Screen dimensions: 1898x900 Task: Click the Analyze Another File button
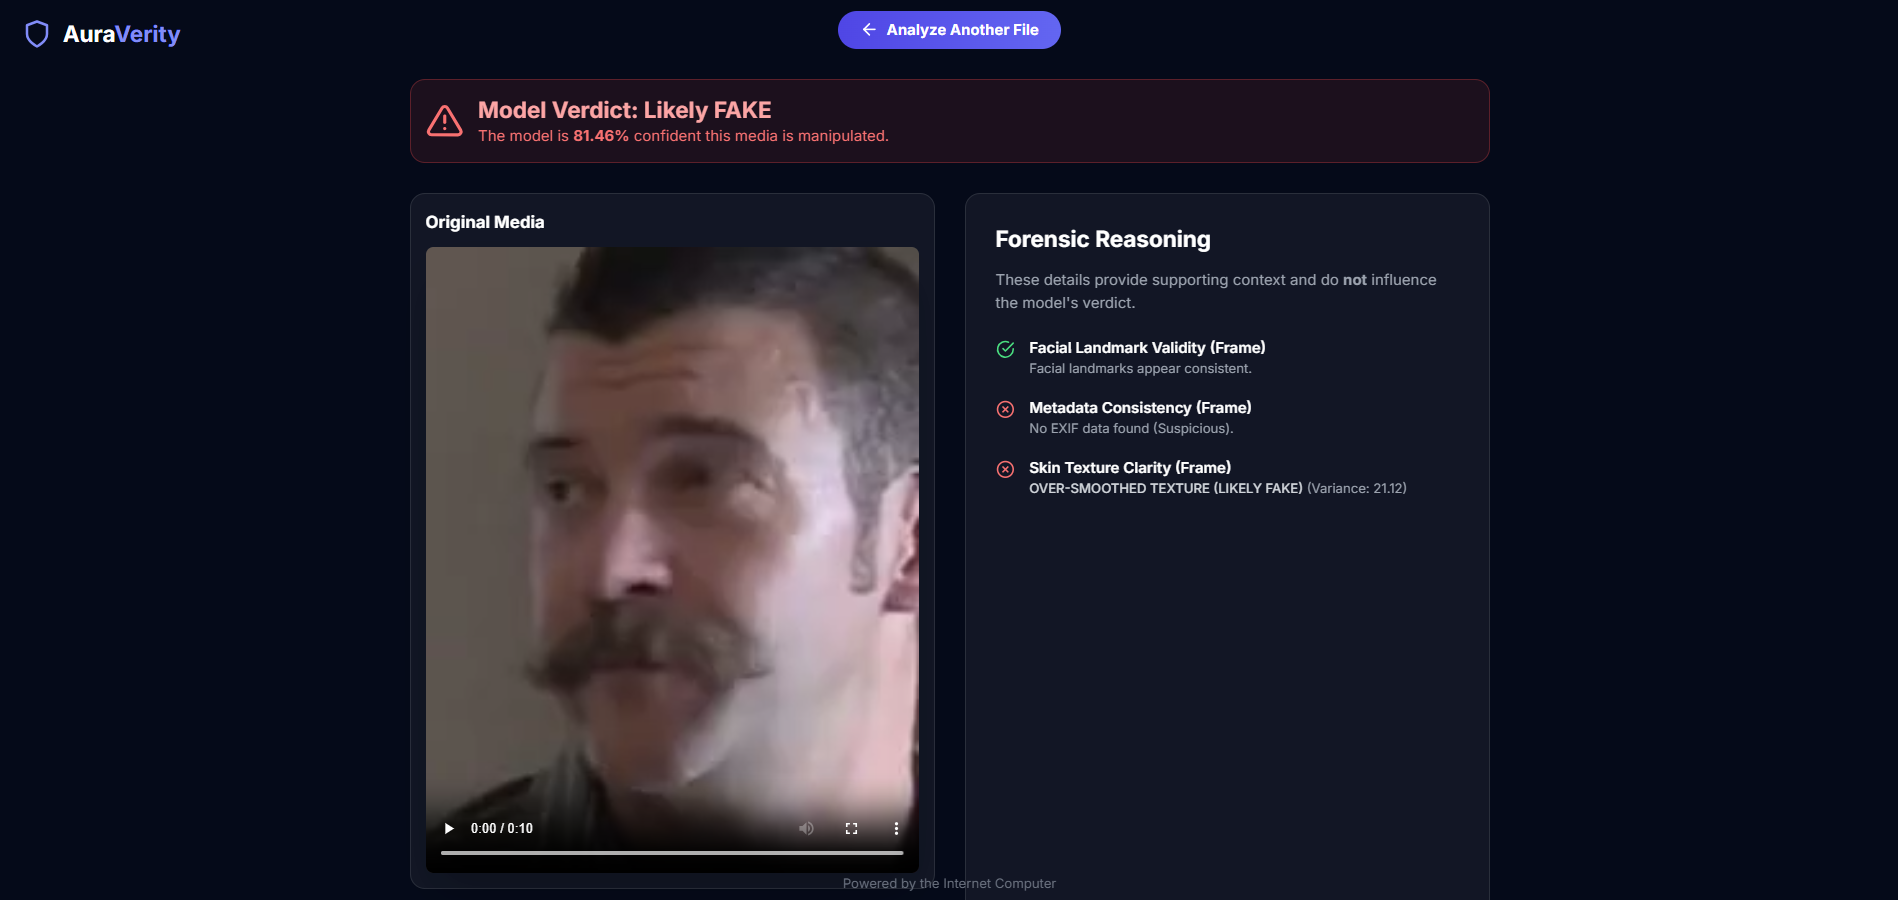[948, 30]
